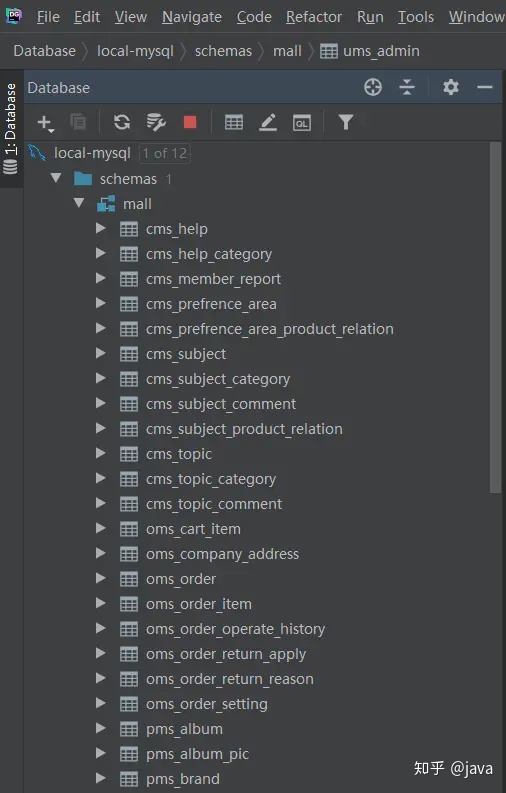Open the File menu
This screenshot has width=506, height=793.
coord(48,17)
